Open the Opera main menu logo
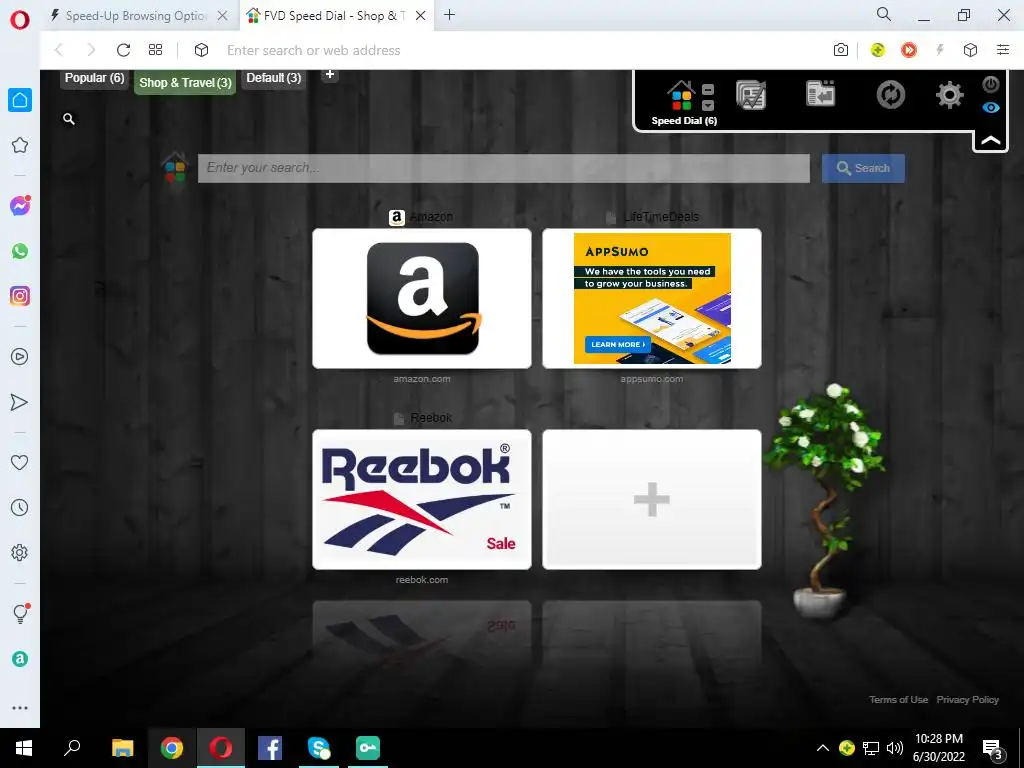The width and height of the screenshot is (1024, 768). [20, 20]
